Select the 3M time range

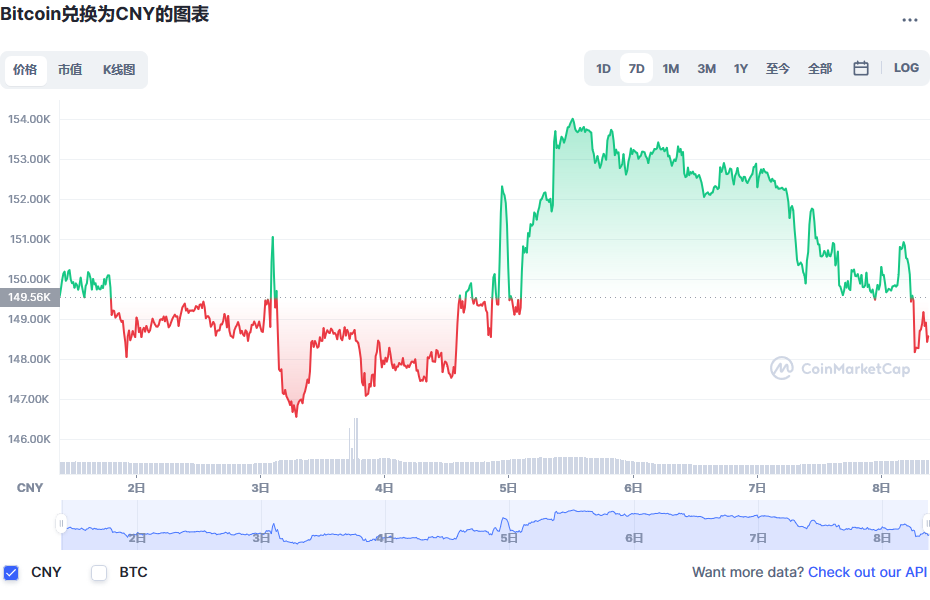(706, 69)
